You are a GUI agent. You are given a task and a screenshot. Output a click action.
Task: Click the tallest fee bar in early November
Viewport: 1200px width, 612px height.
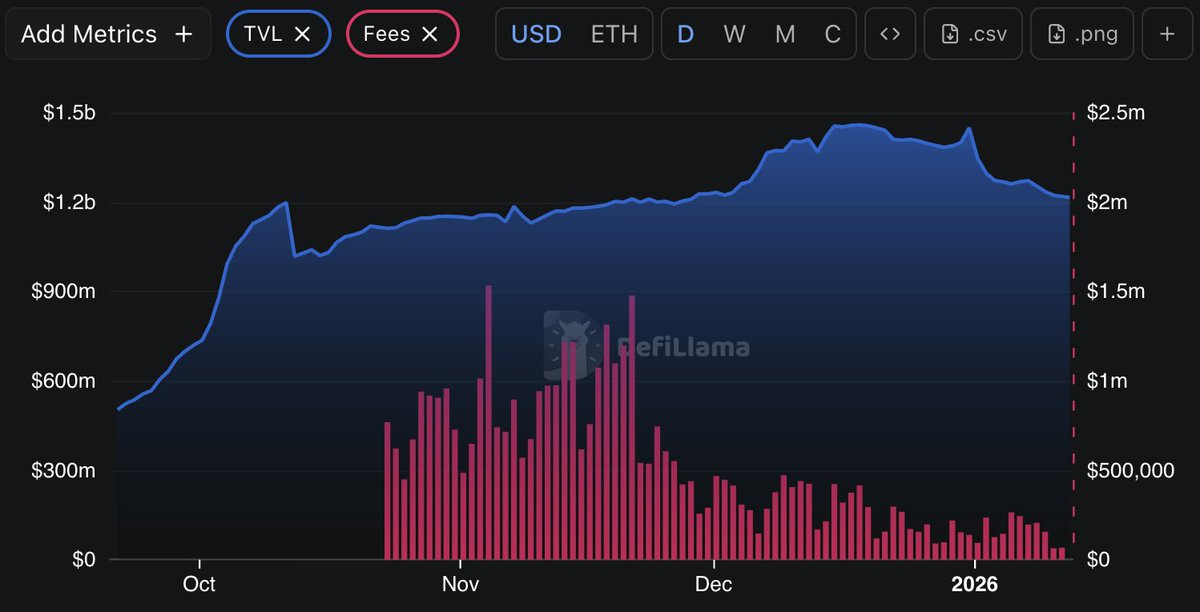click(x=488, y=420)
